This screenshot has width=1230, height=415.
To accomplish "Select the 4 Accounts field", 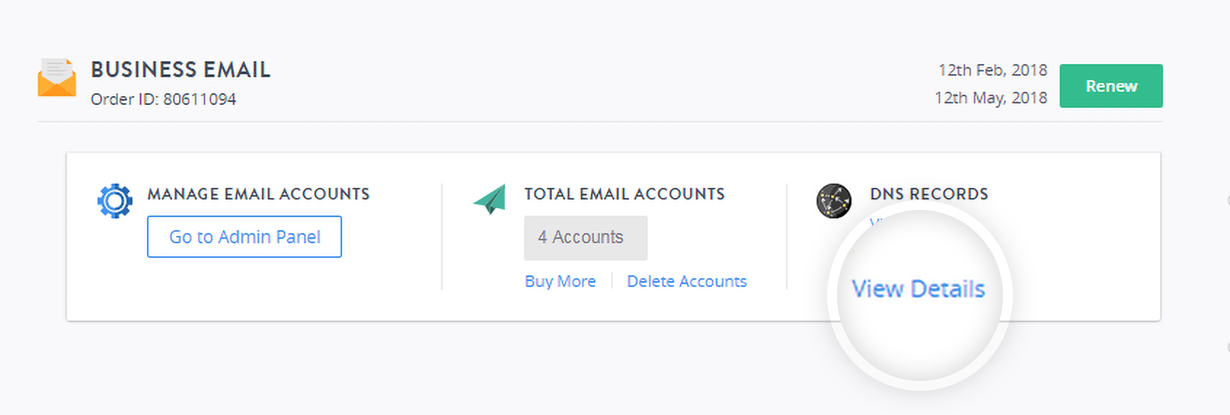I will [586, 238].
